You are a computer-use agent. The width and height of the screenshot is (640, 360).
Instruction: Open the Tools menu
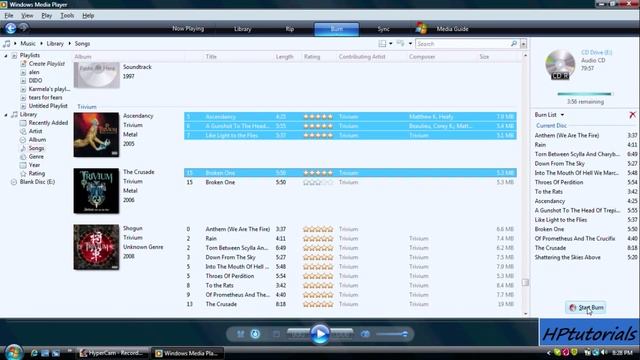67,16
